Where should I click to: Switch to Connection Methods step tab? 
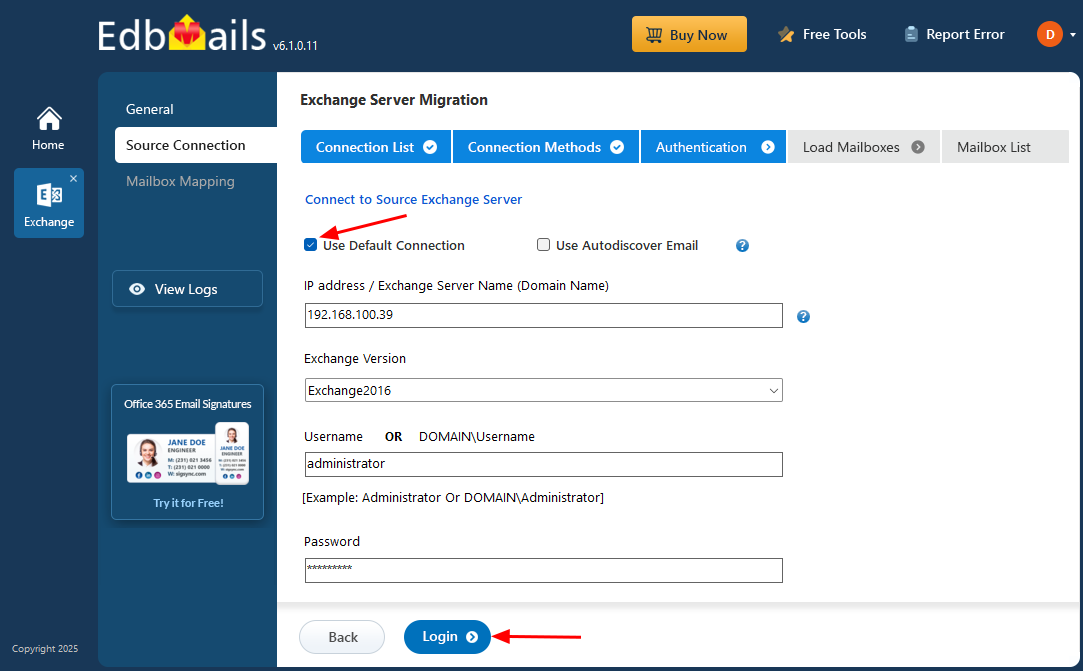click(x=546, y=147)
